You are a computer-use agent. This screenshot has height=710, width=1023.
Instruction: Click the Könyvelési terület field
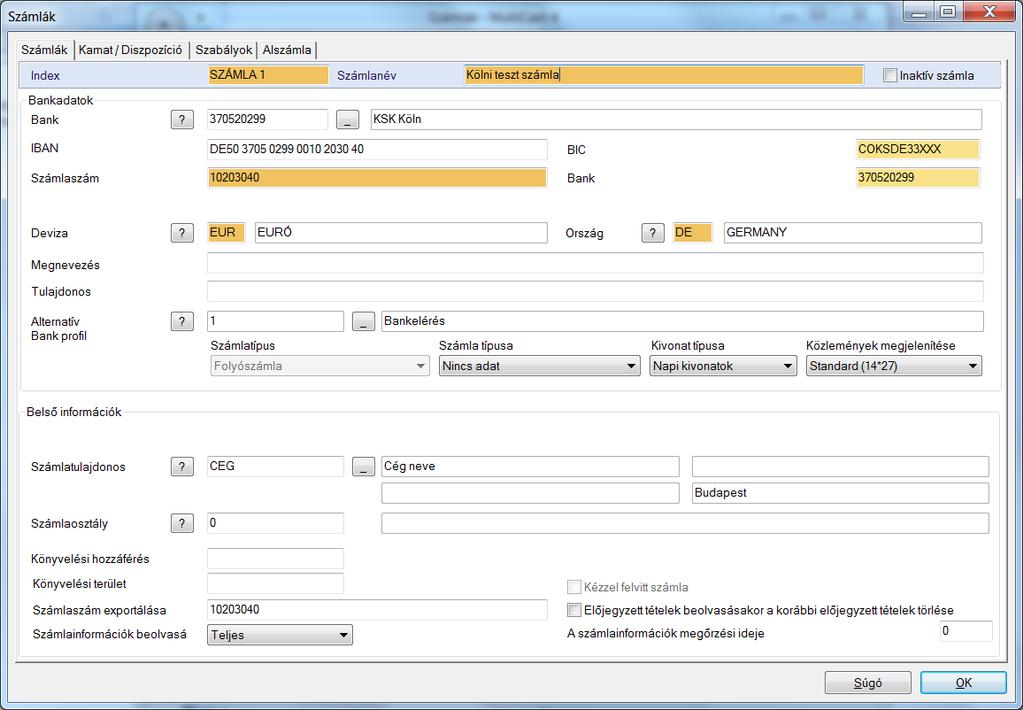[x=275, y=583]
